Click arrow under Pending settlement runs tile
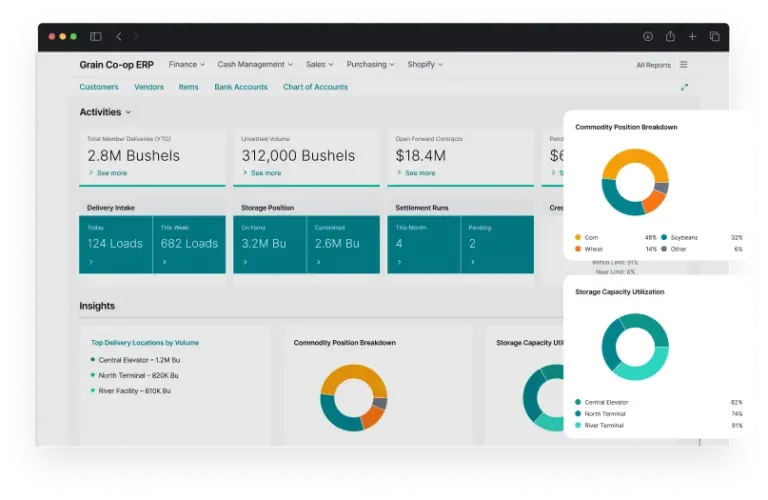This screenshot has width=768, height=500. click(471, 262)
